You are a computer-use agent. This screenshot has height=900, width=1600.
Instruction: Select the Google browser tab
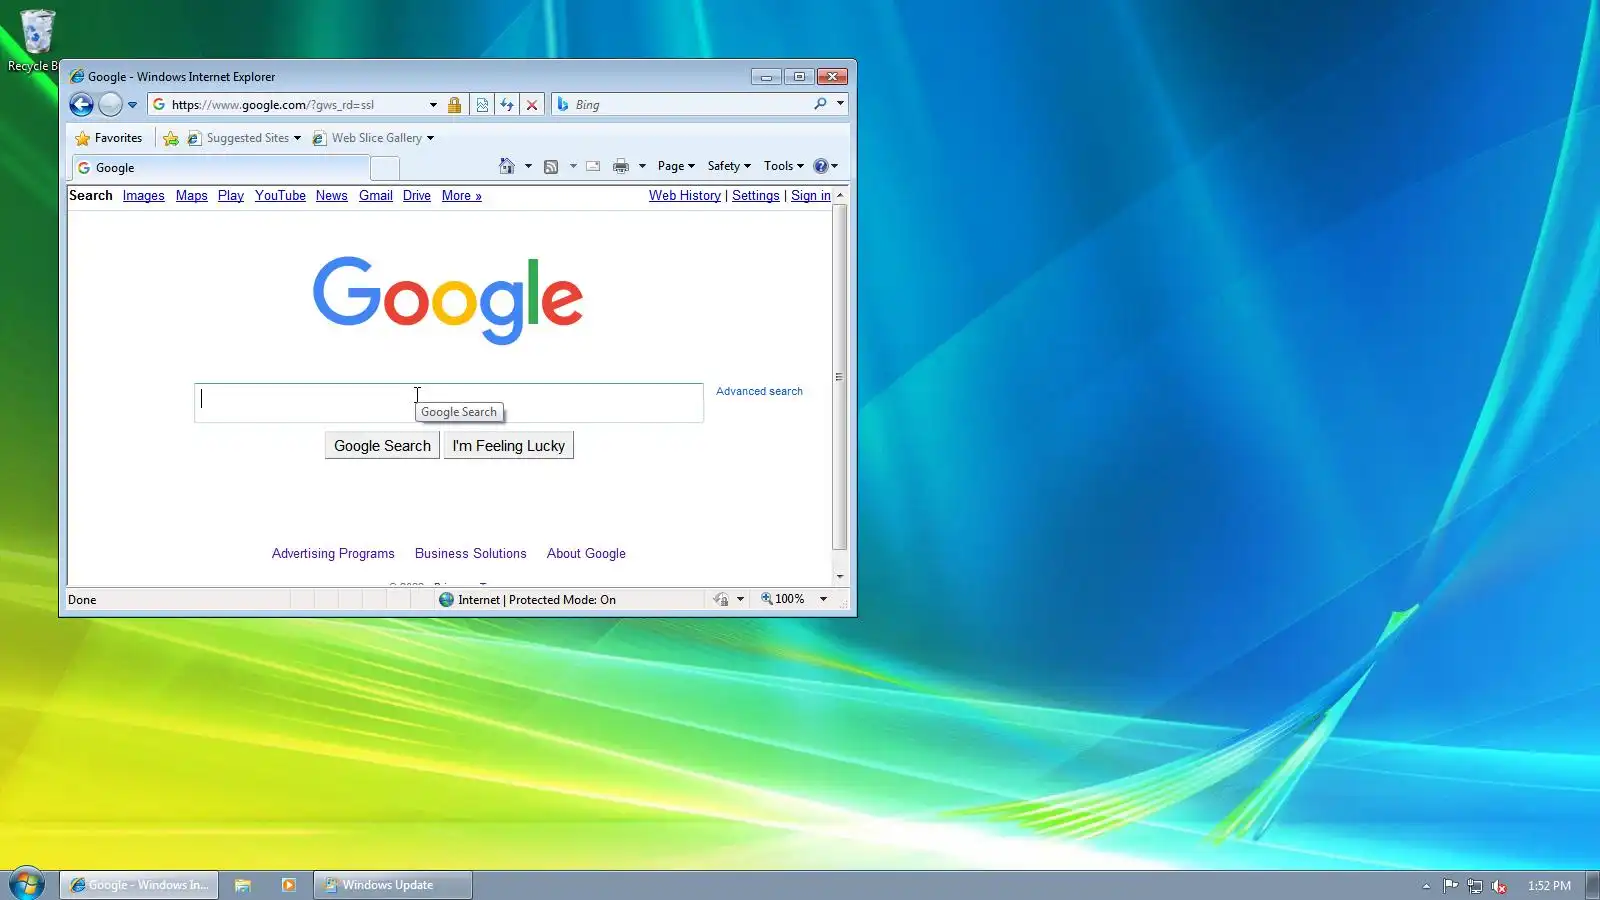click(x=220, y=168)
